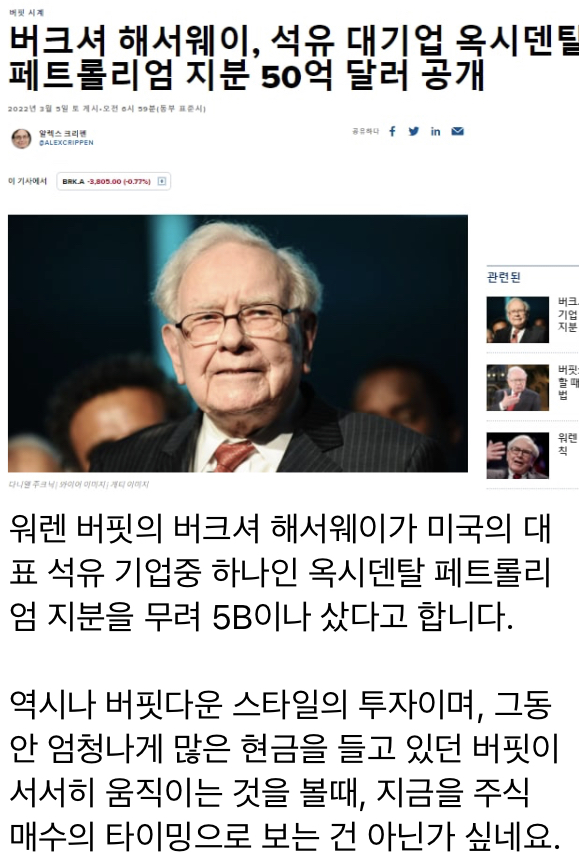
Task: Share the article on Facebook
Action: pyautogui.click(x=392, y=131)
